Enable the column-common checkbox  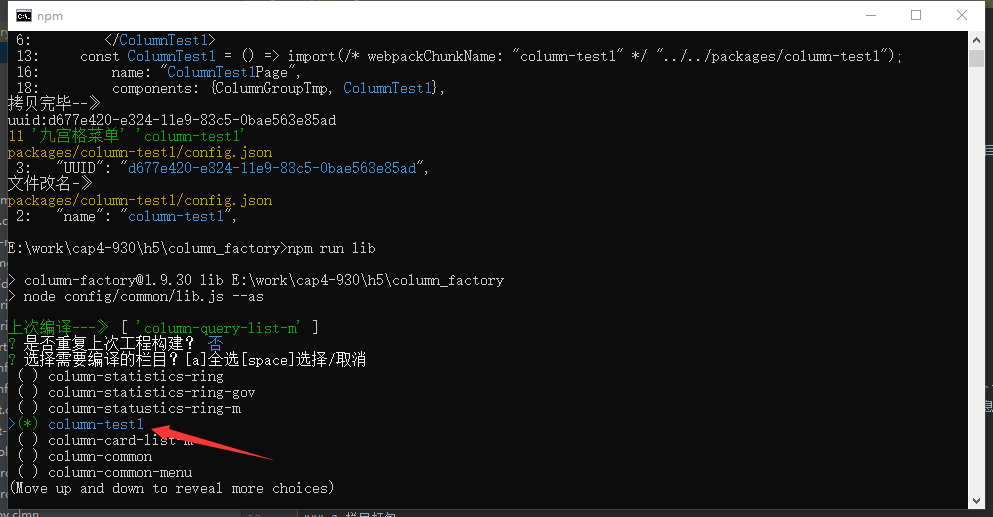pos(28,457)
